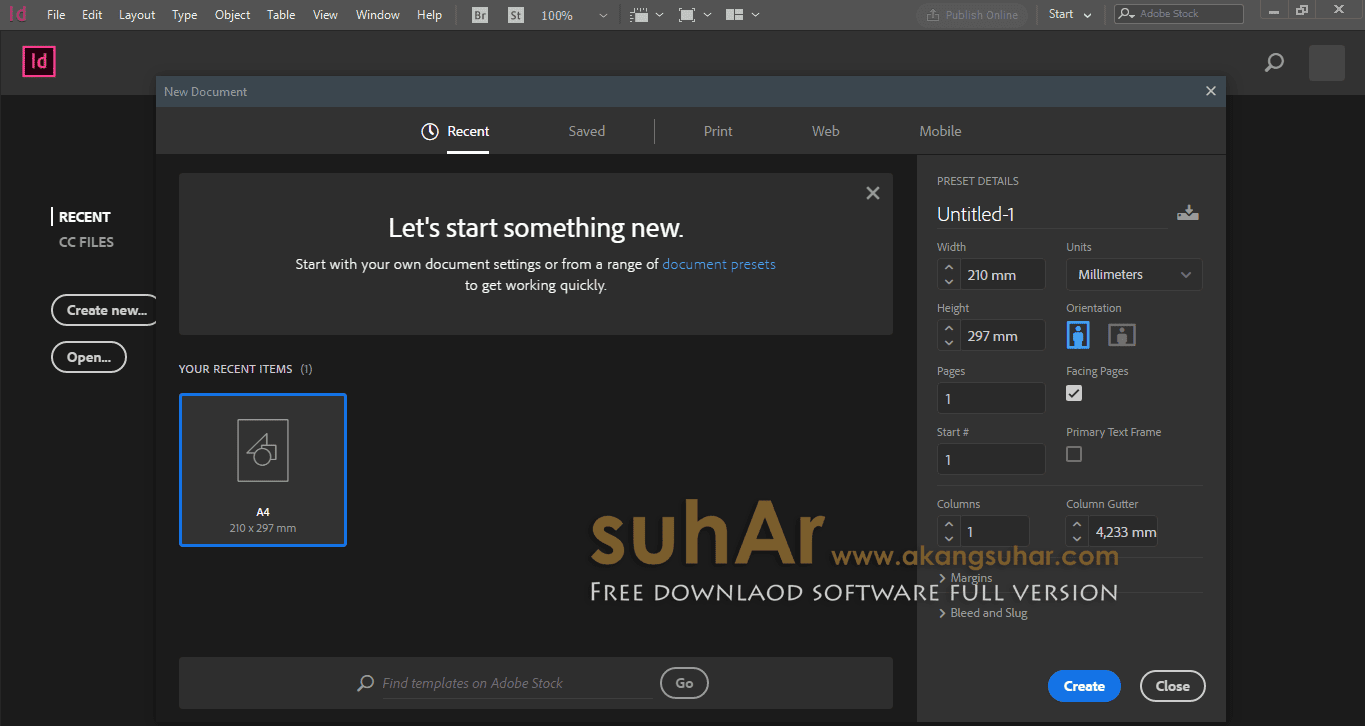
Task: Open the arrange documents icon dropdown
Action: pos(742,15)
